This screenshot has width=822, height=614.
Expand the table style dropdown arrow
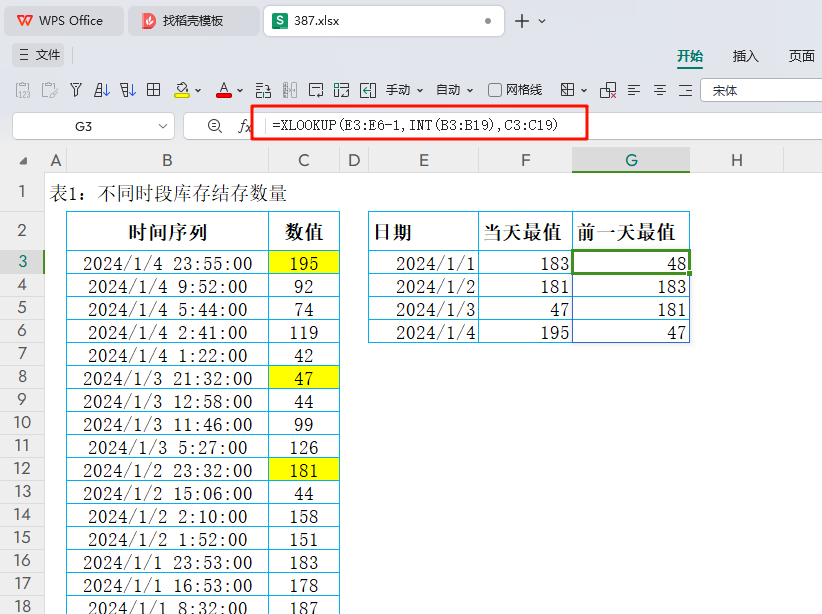[x=584, y=91]
